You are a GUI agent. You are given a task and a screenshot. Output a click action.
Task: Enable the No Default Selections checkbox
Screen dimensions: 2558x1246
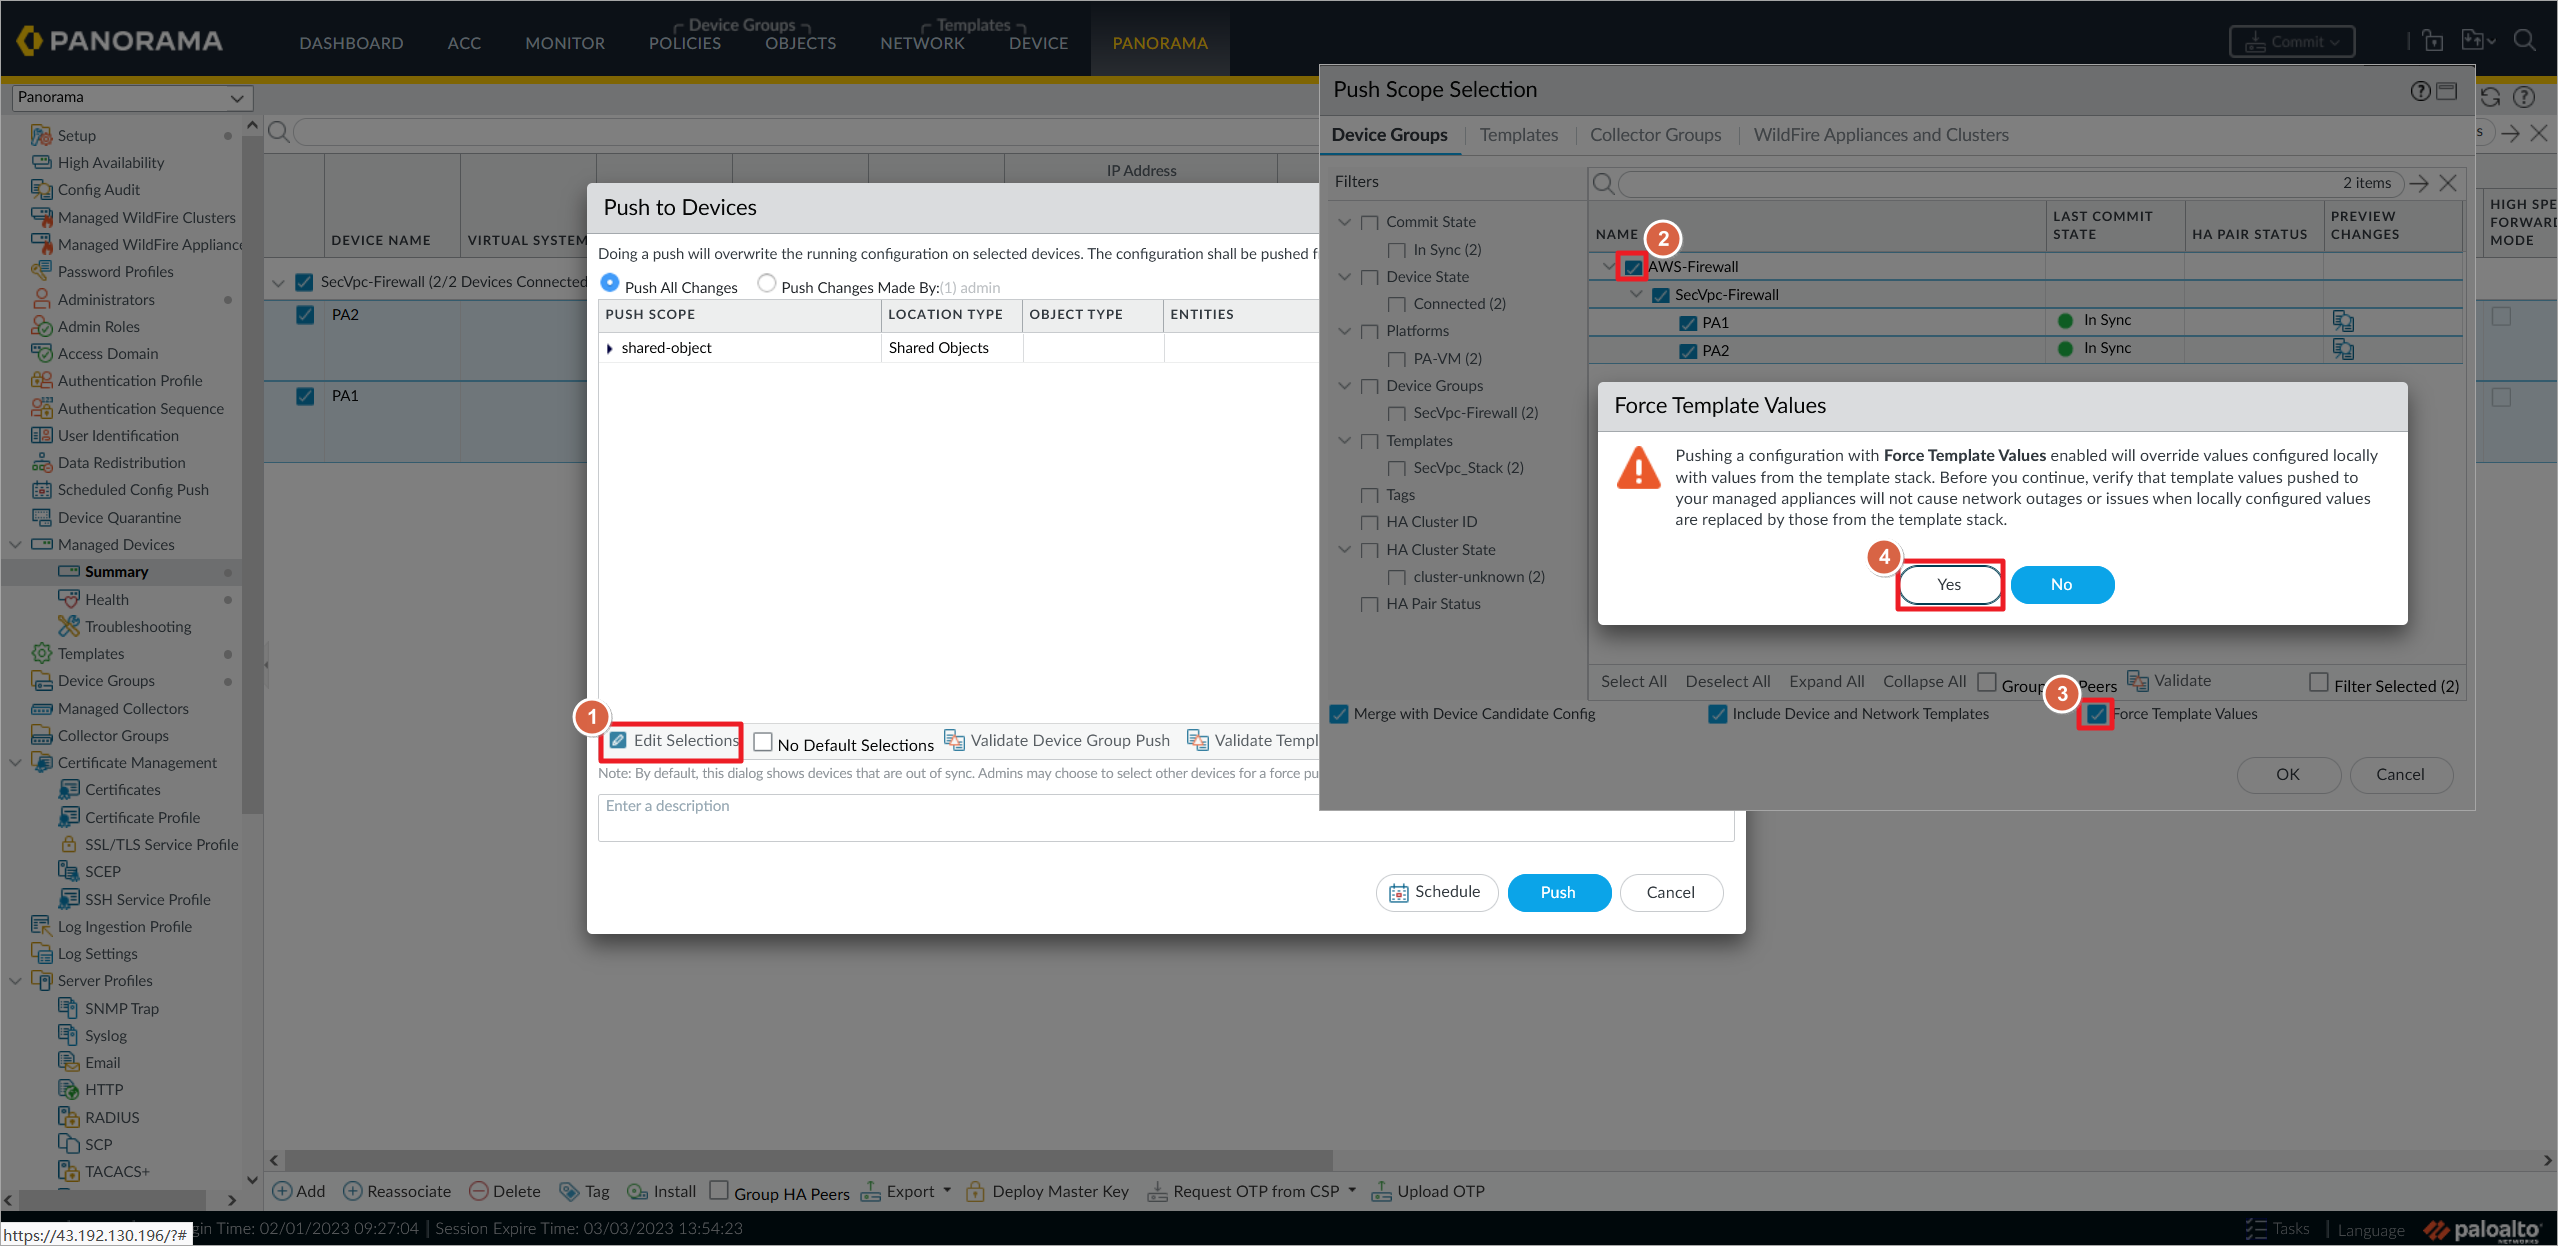(x=762, y=742)
